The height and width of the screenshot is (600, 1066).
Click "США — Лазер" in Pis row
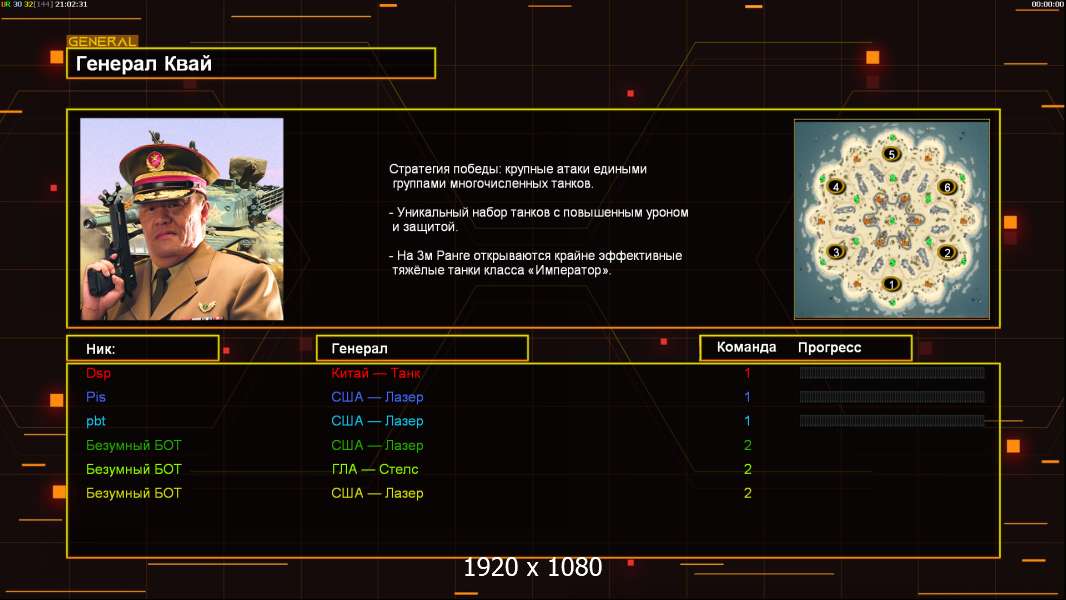(x=377, y=397)
